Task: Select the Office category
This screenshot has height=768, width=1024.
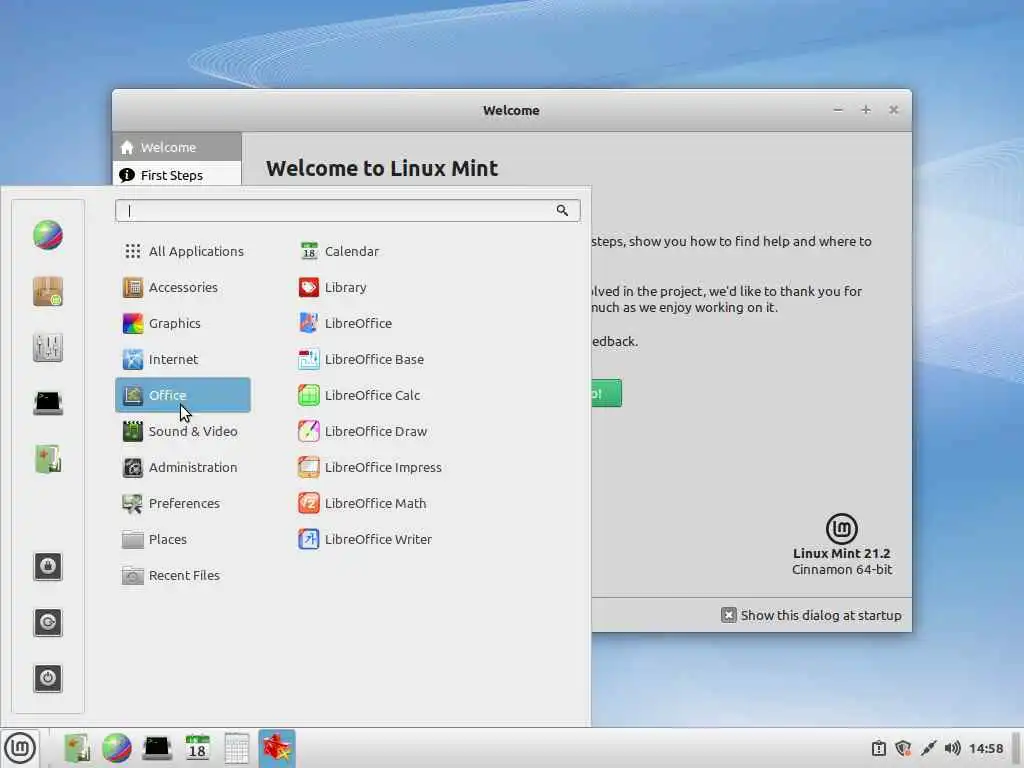Action: pos(183,395)
